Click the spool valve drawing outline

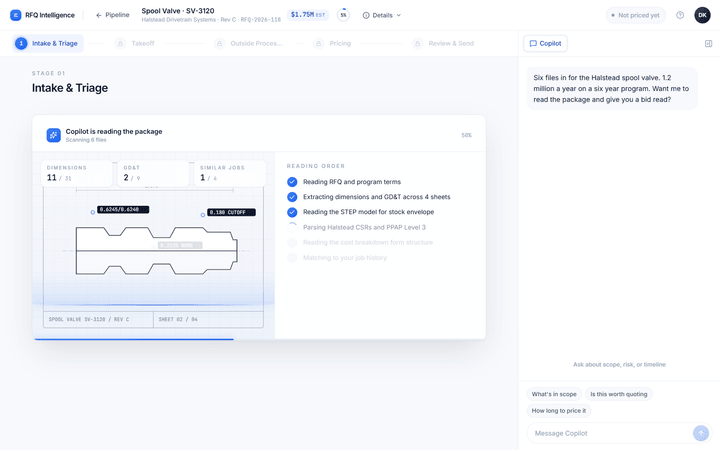pyautogui.click(x=157, y=251)
